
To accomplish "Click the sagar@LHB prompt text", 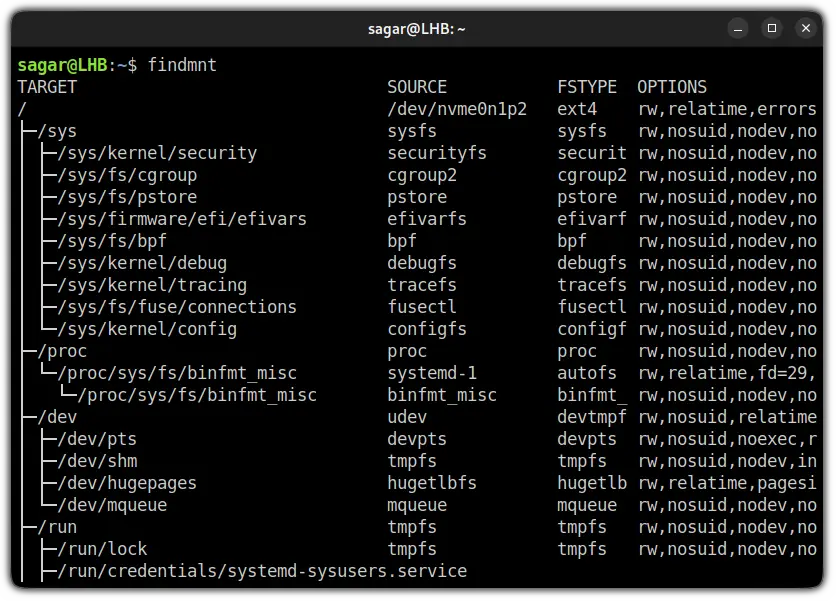I will tap(57, 64).
